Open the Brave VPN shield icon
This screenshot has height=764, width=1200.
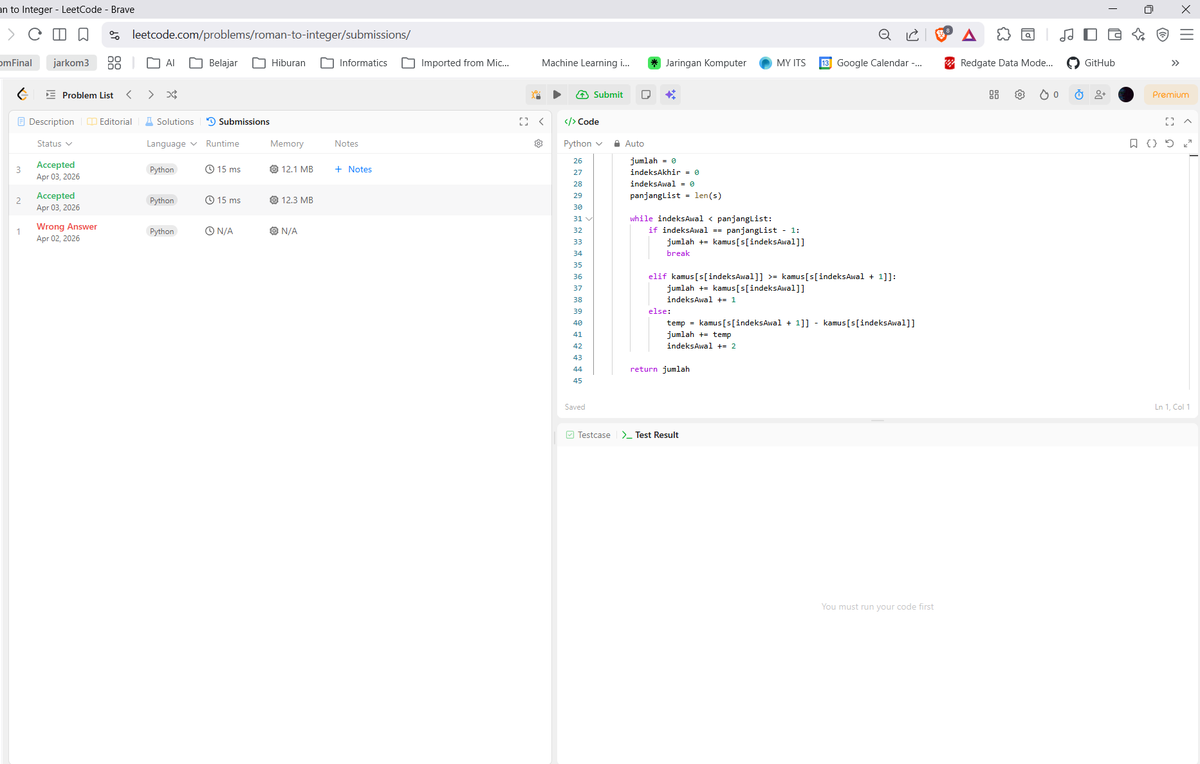click(1162, 35)
